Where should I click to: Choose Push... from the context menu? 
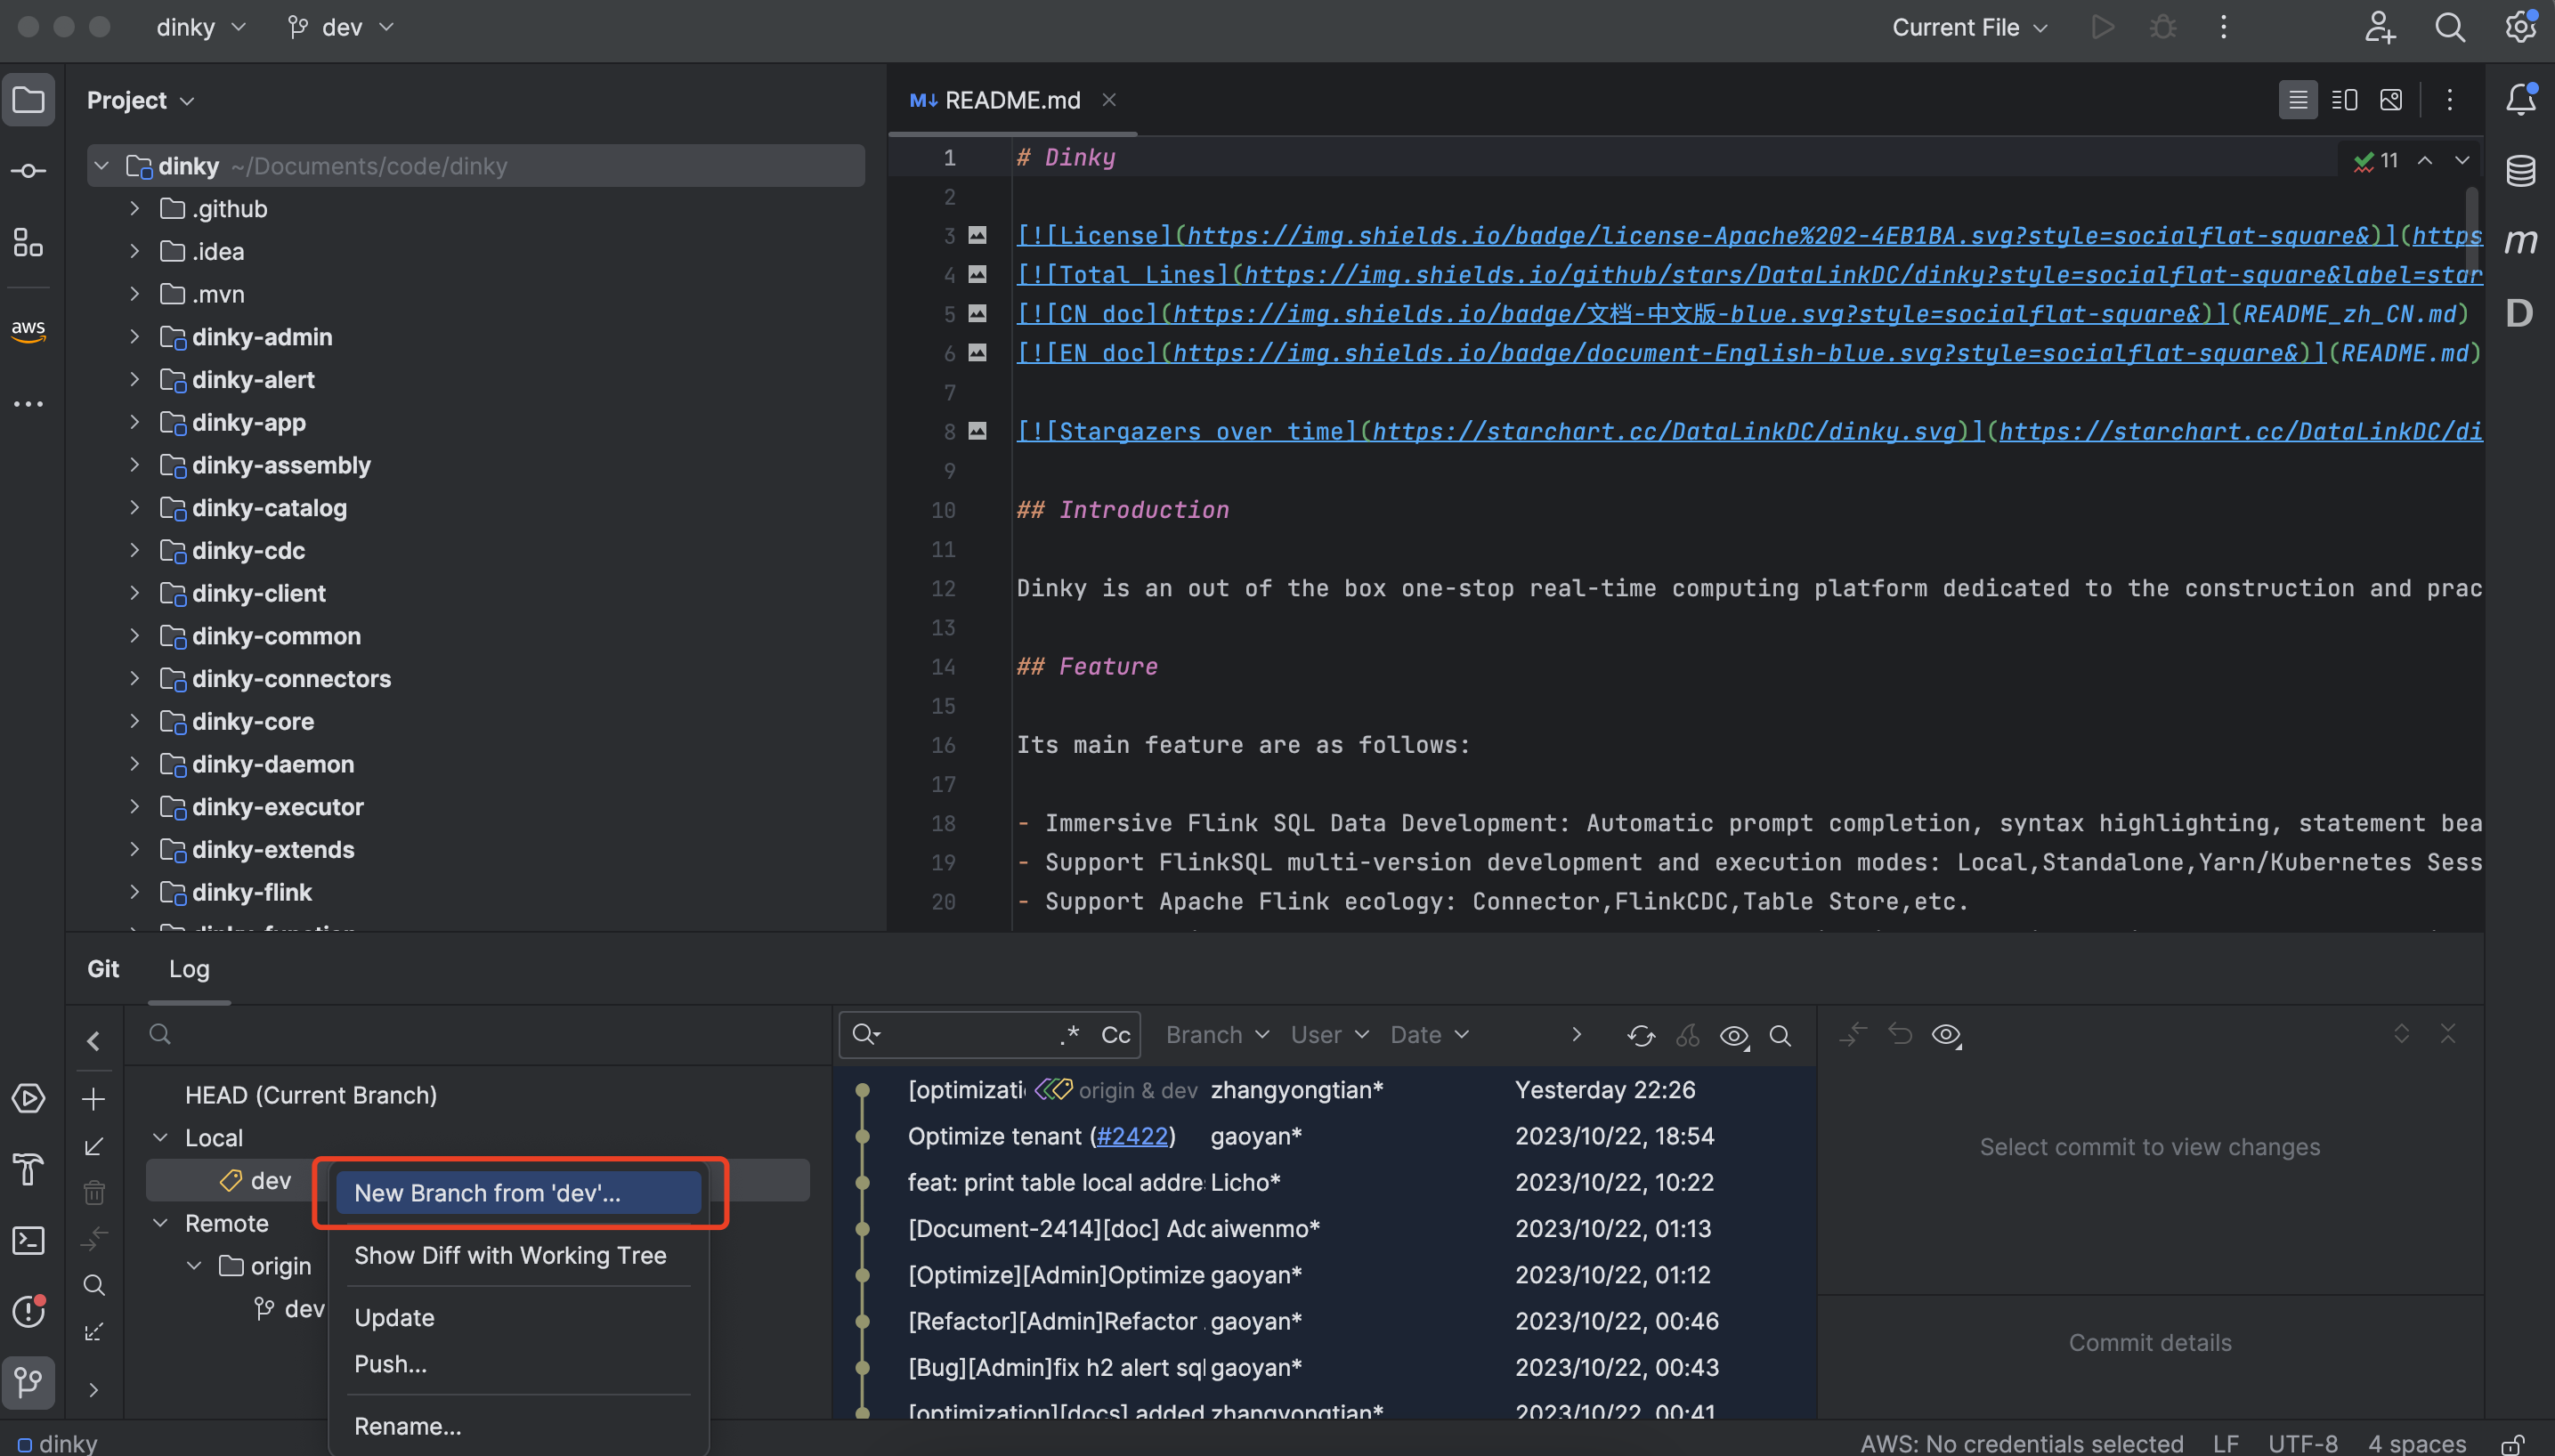coord(390,1364)
